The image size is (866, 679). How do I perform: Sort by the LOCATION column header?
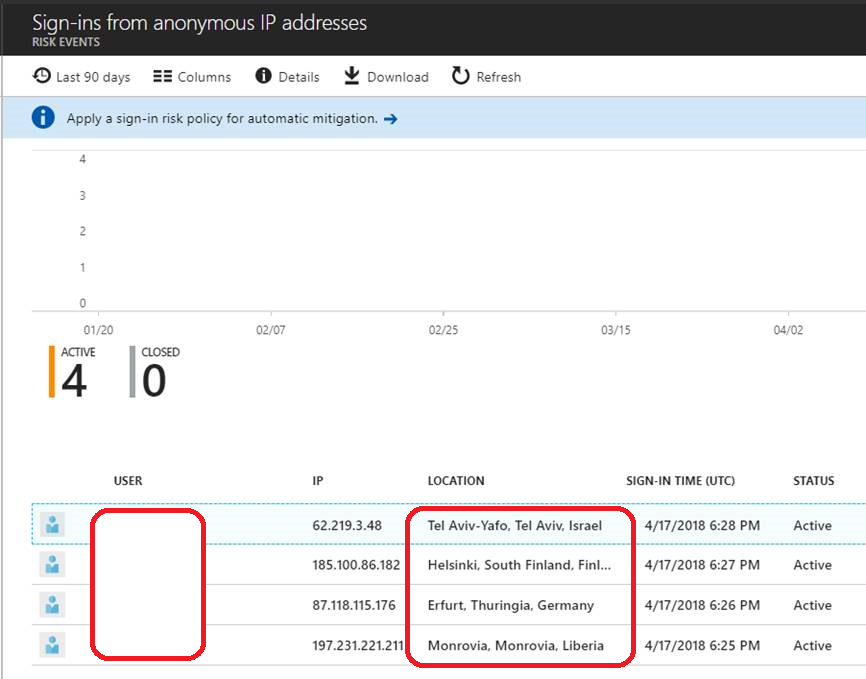point(456,481)
